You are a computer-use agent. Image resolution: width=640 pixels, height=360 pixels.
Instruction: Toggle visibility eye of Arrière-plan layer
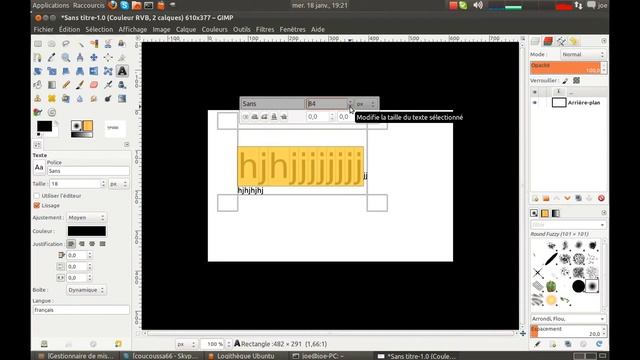[x=535, y=102]
